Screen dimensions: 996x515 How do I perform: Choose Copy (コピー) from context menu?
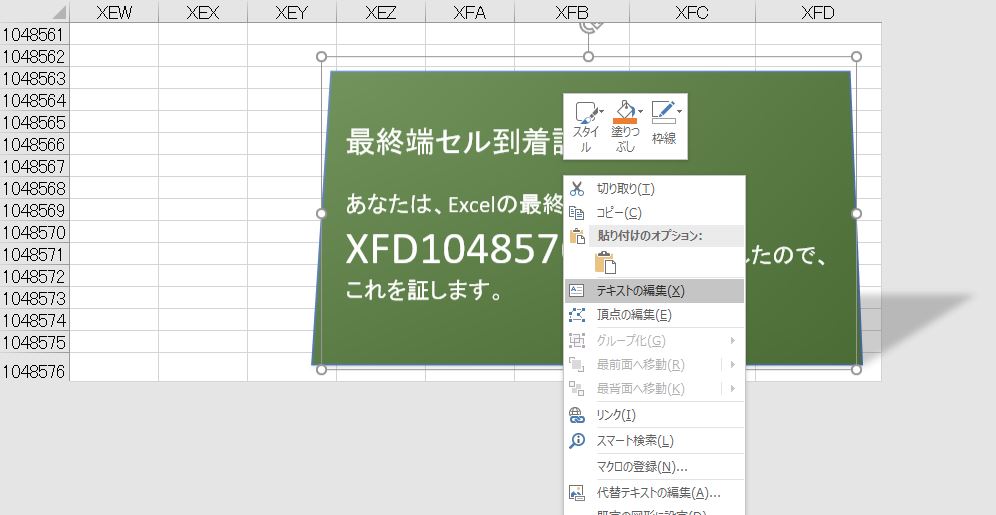point(654,213)
